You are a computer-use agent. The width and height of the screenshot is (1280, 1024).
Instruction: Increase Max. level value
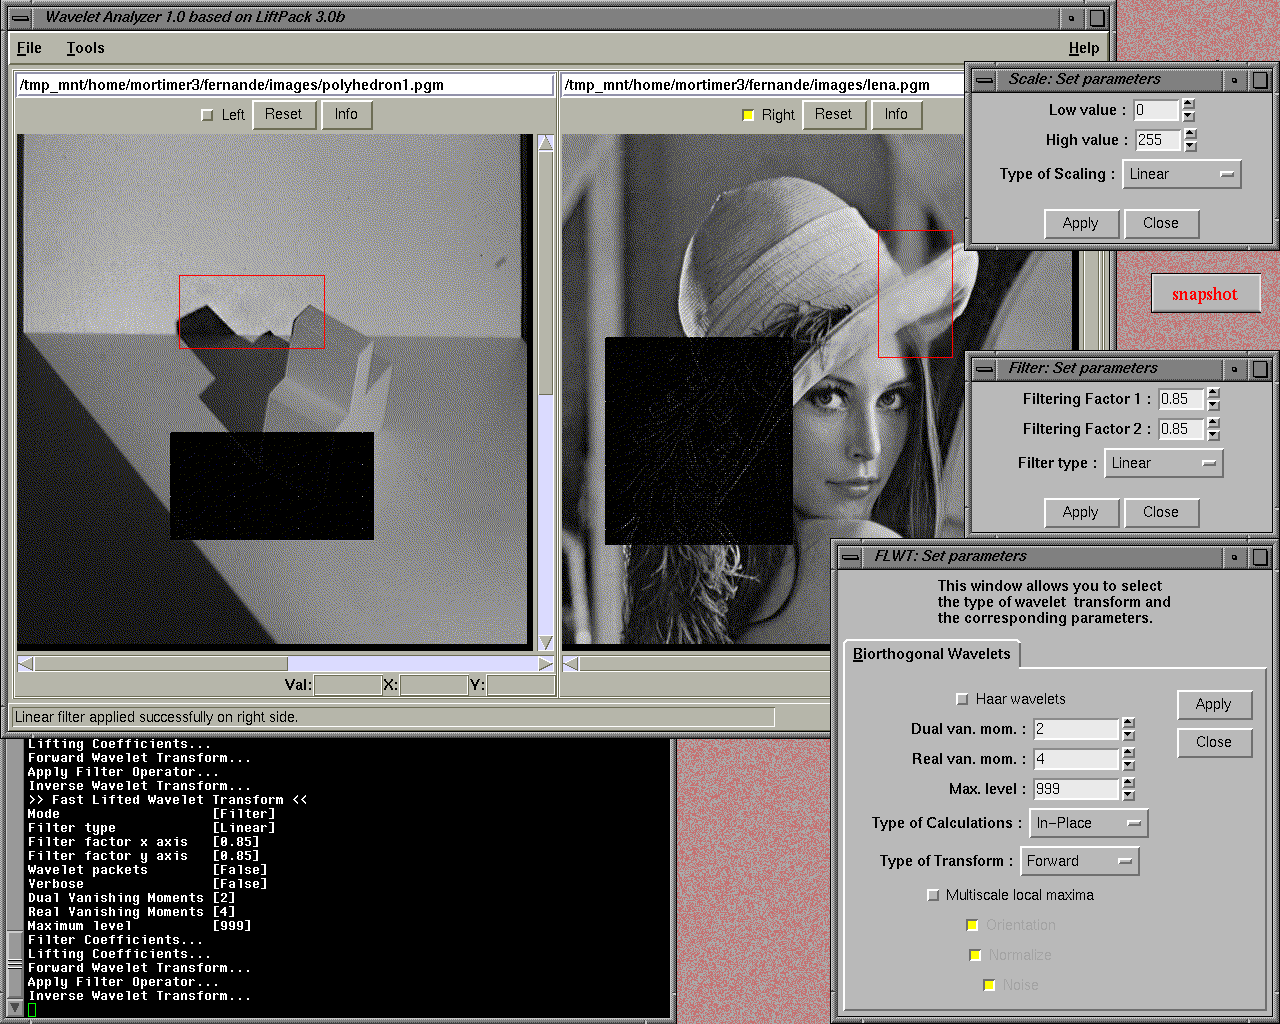point(1128,783)
